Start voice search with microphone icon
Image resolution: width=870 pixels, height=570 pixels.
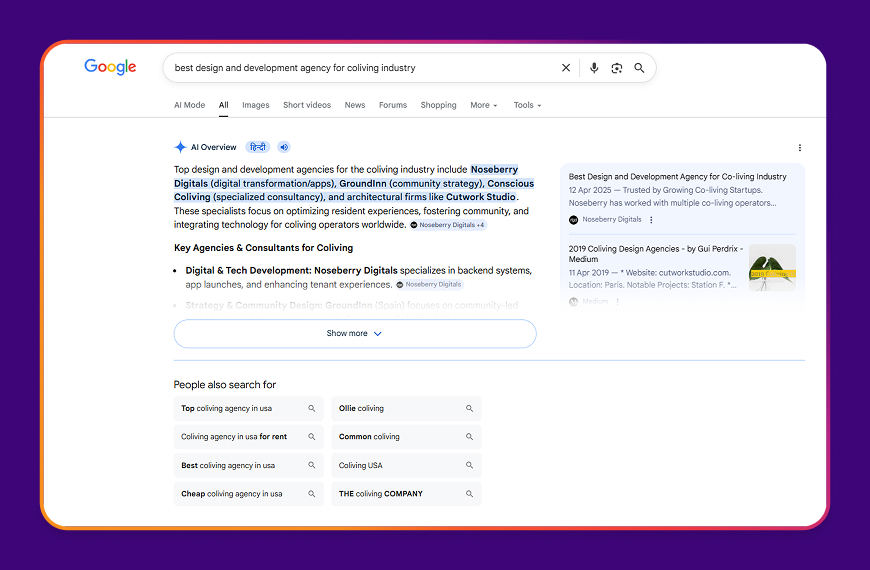tap(594, 68)
